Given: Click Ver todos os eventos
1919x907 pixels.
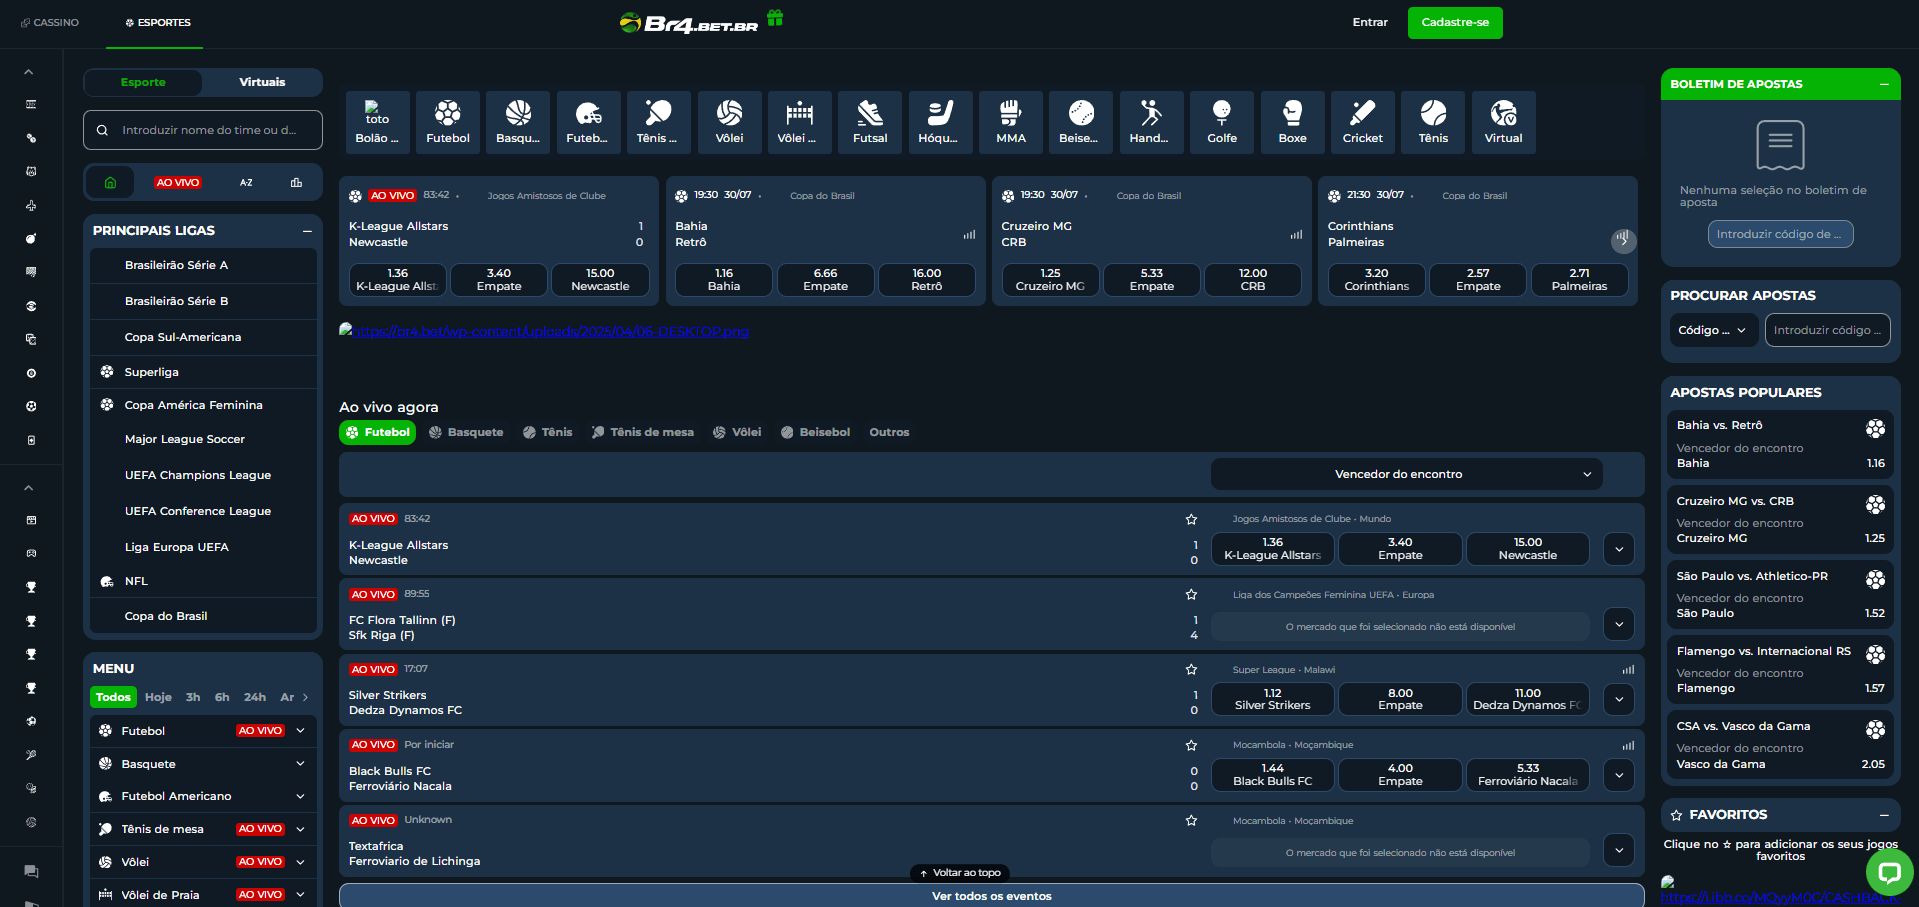Looking at the screenshot, I should tap(990, 895).
